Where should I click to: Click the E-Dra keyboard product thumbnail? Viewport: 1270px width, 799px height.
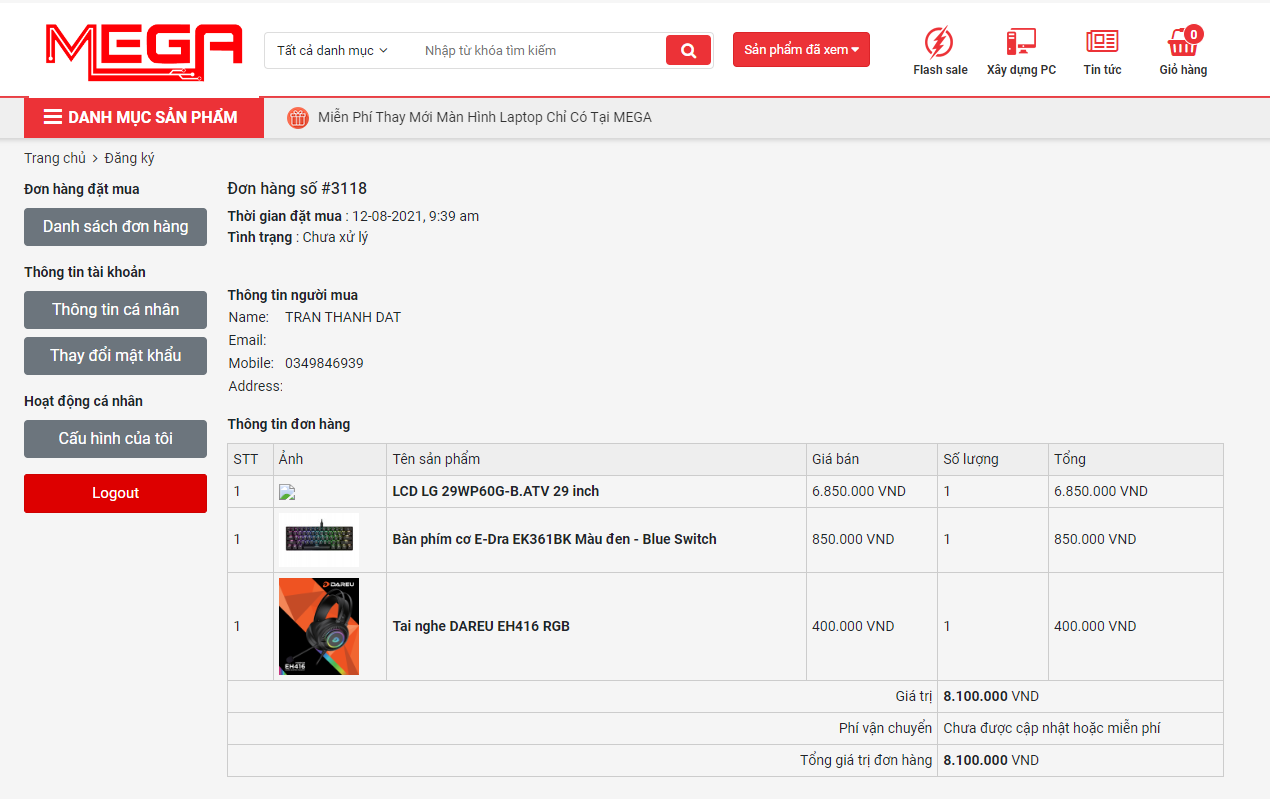[319, 540]
